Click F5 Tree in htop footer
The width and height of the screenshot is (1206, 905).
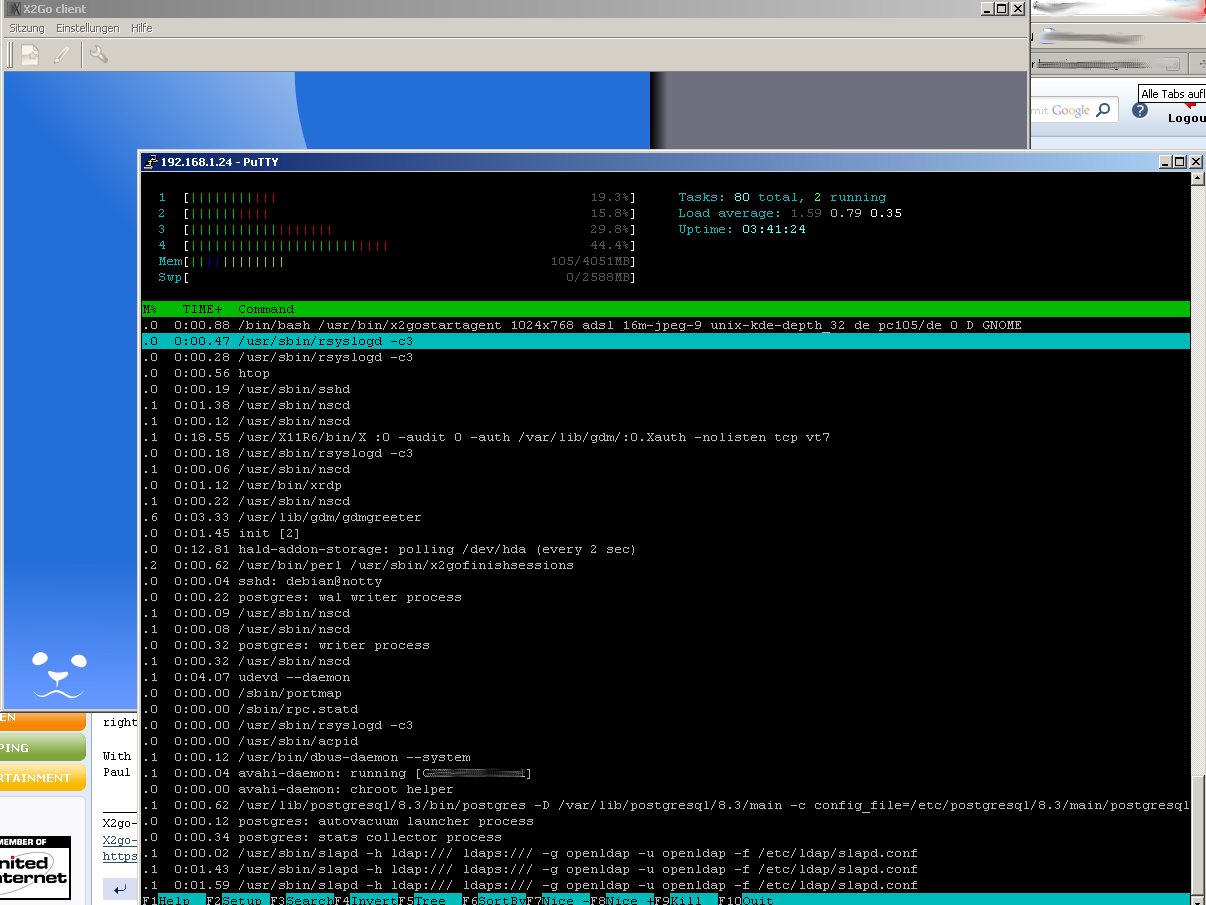pos(430,900)
